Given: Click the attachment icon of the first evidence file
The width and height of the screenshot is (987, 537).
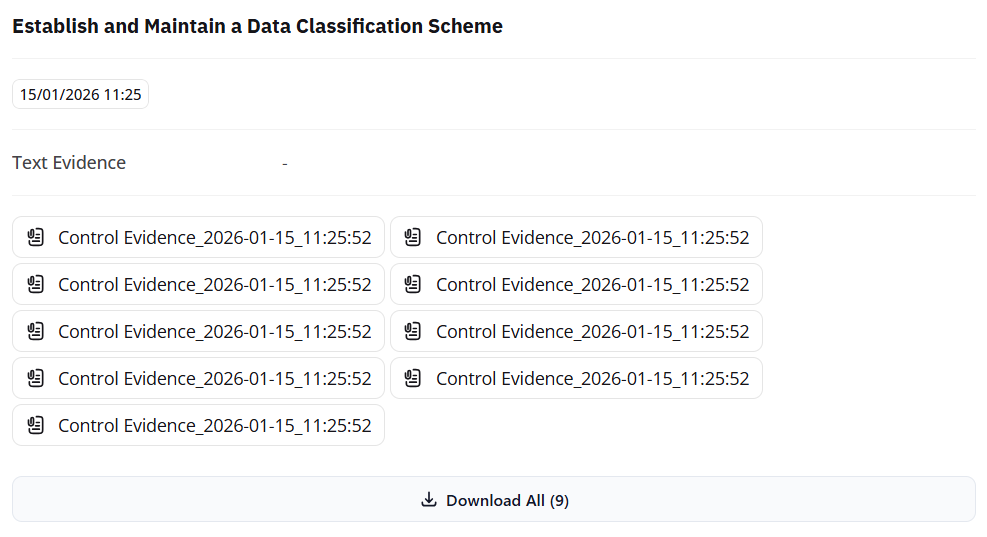Looking at the screenshot, I should [36, 238].
